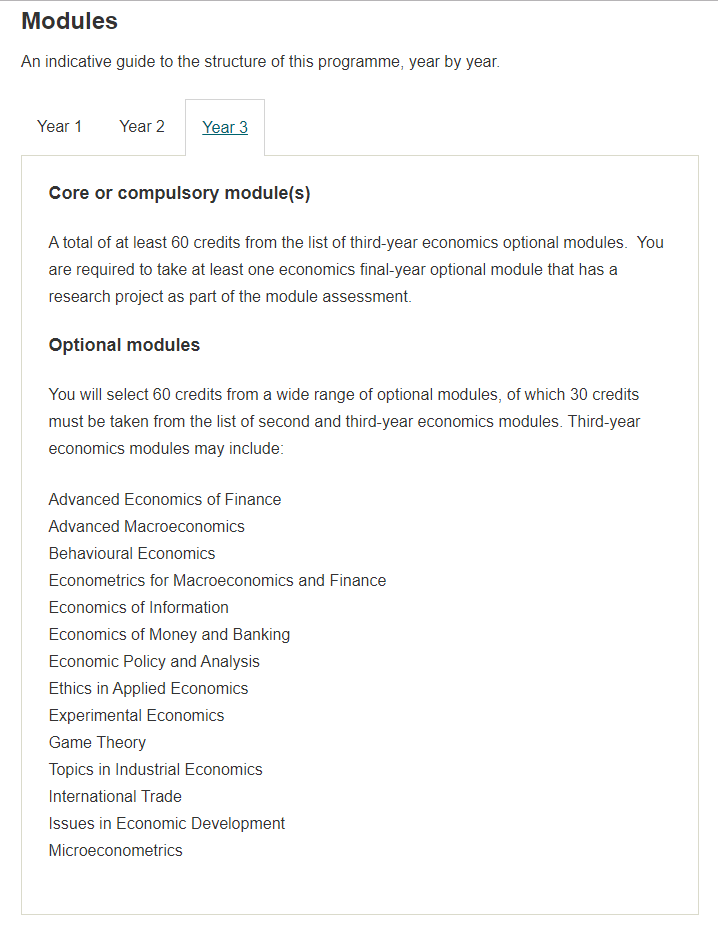Switch to the Year 1 tab
The width and height of the screenshot is (718, 933).
tap(59, 127)
